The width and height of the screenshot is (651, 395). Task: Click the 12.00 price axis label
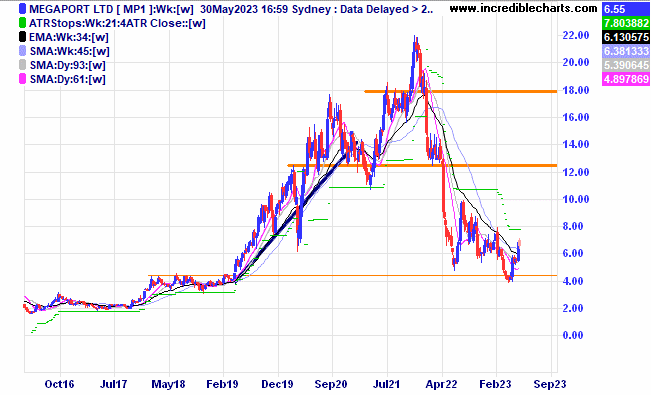(575, 172)
